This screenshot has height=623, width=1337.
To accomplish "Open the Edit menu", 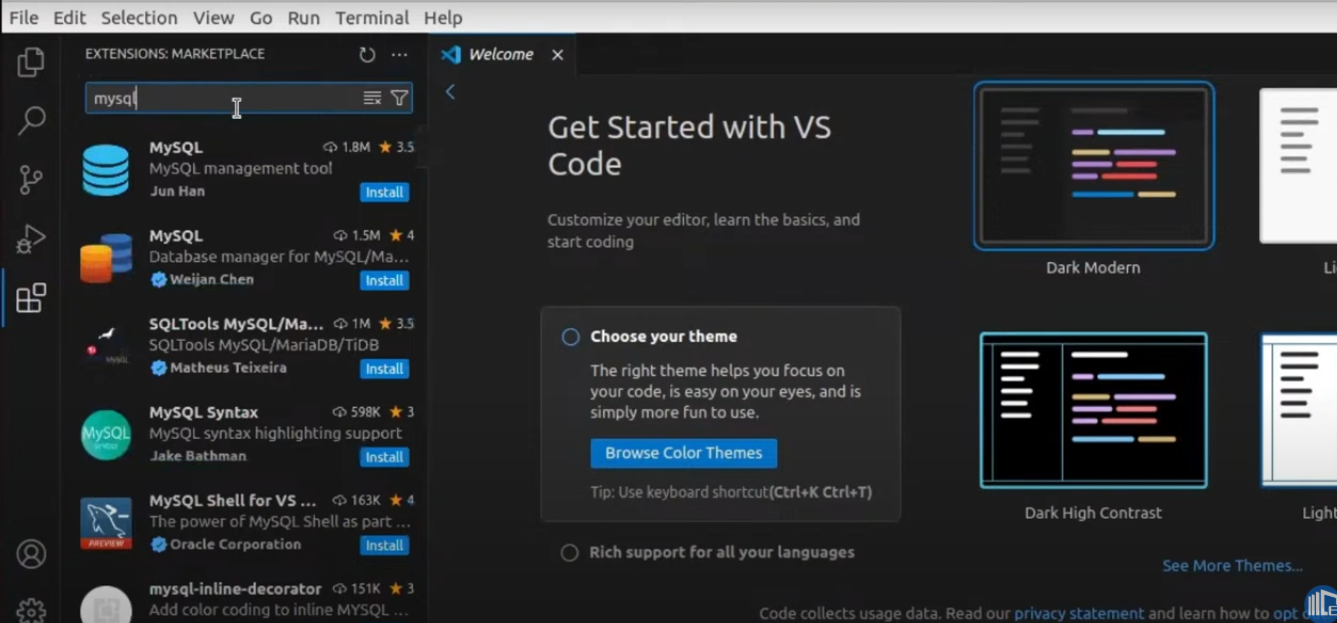I will (69, 17).
